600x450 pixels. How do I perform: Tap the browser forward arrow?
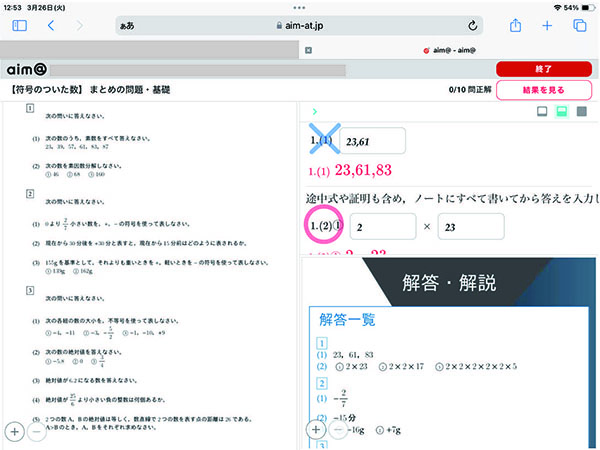[x=79, y=26]
